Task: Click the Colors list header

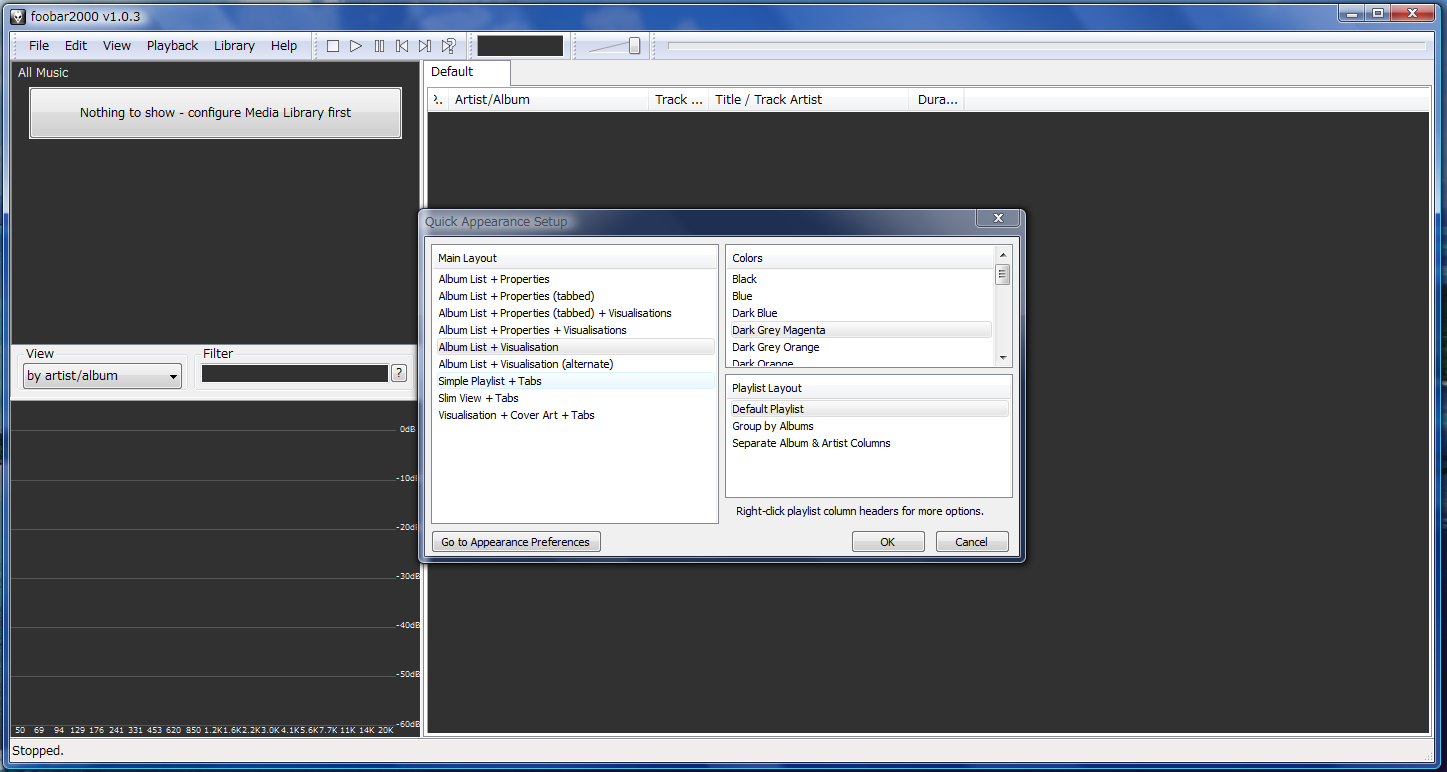Action: click(x=861, y=258)
